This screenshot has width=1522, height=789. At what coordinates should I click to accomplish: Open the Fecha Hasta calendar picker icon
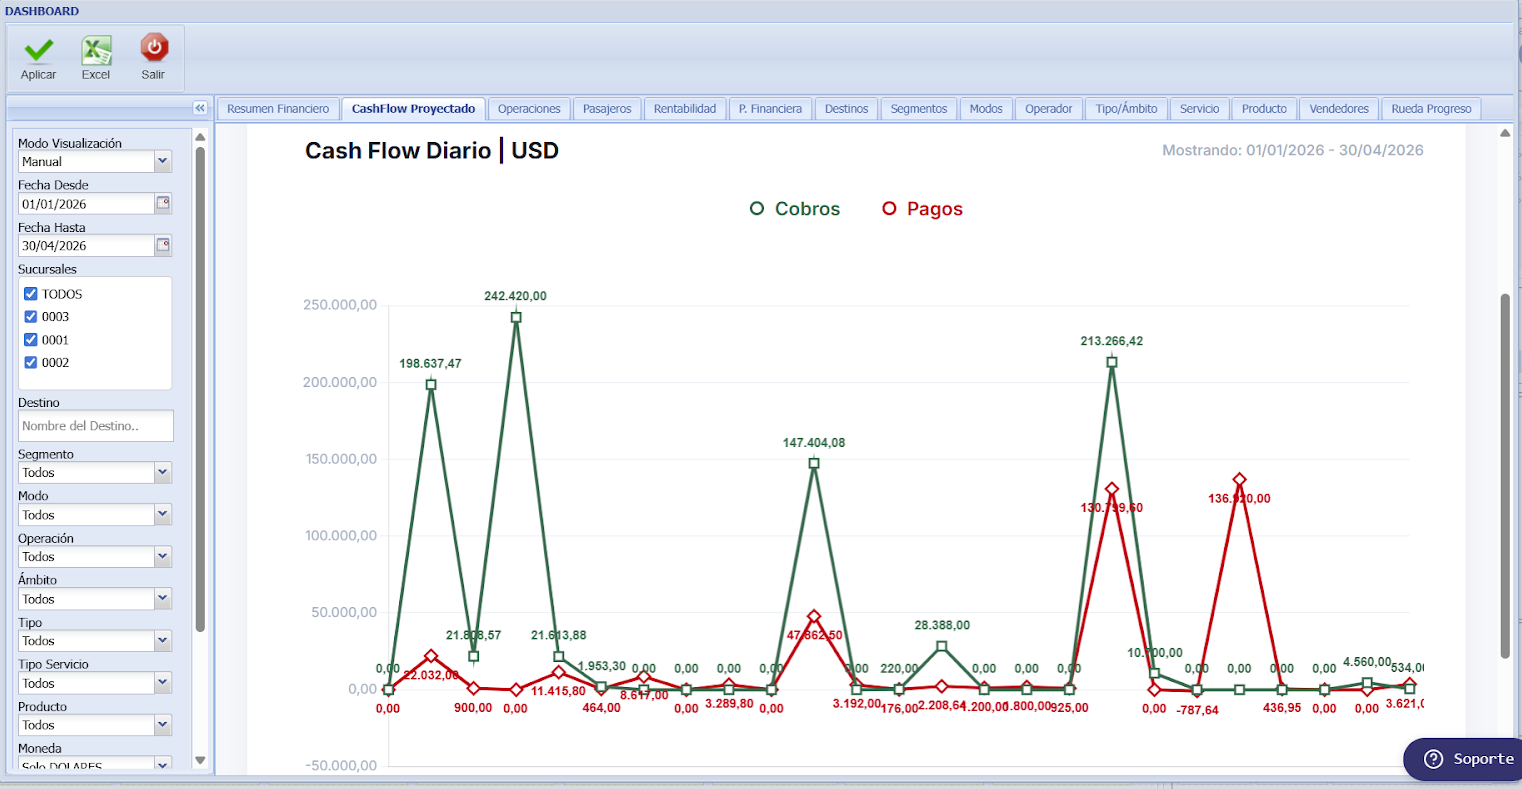click(x=163, y=245)
